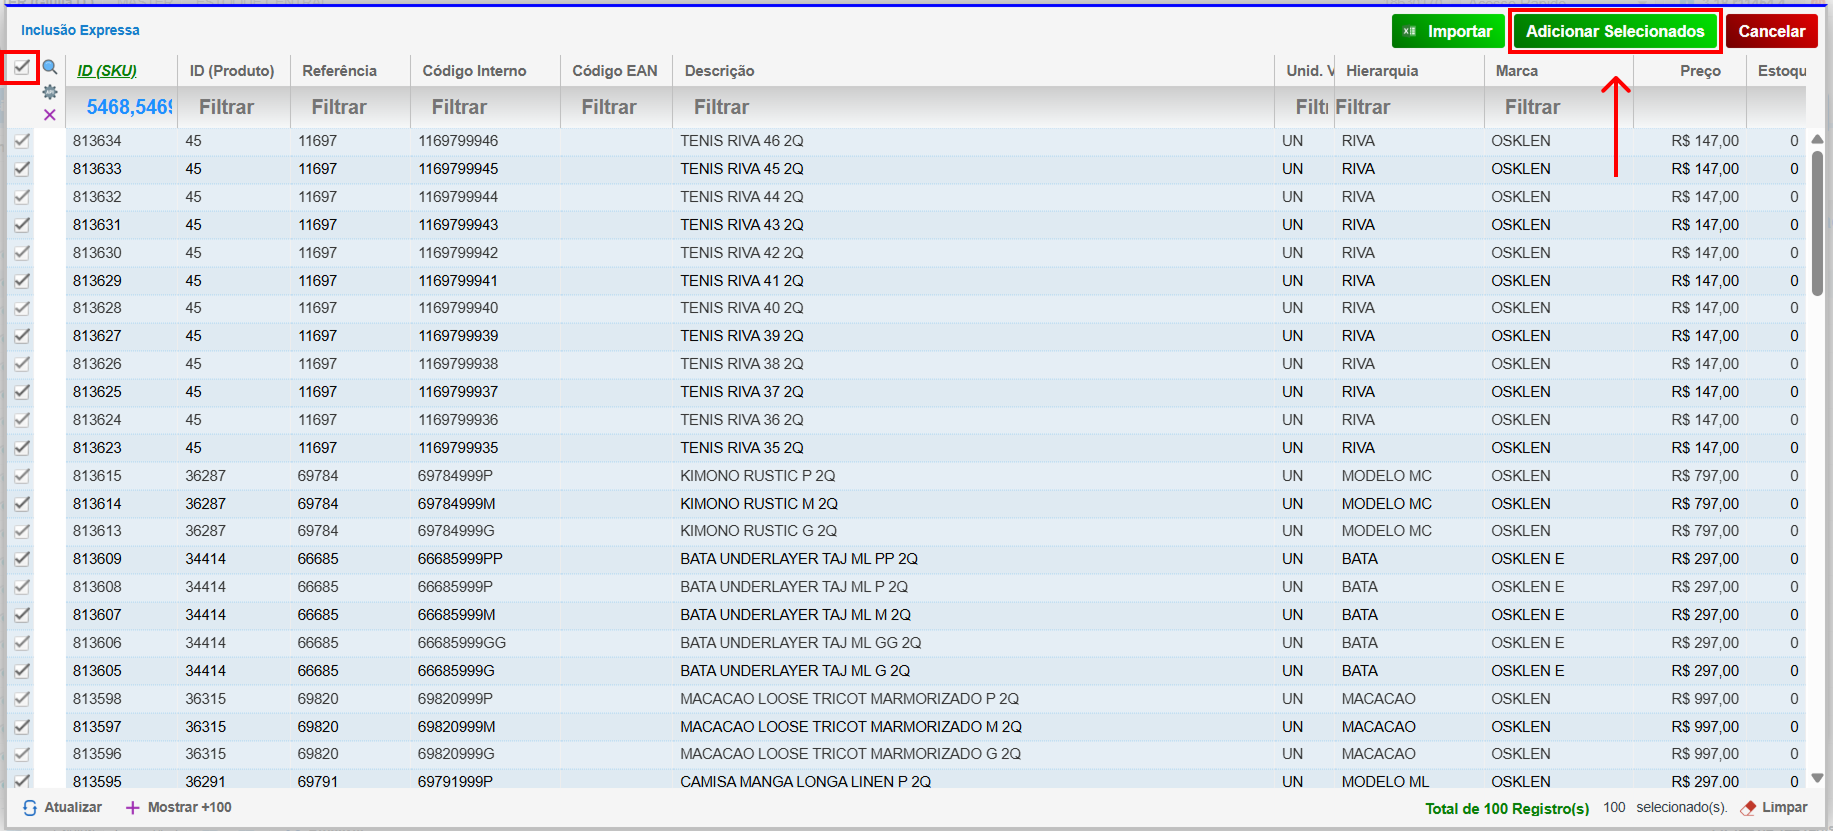
Task: Click the magnifying glass search icon
Action: click(49, 68)
